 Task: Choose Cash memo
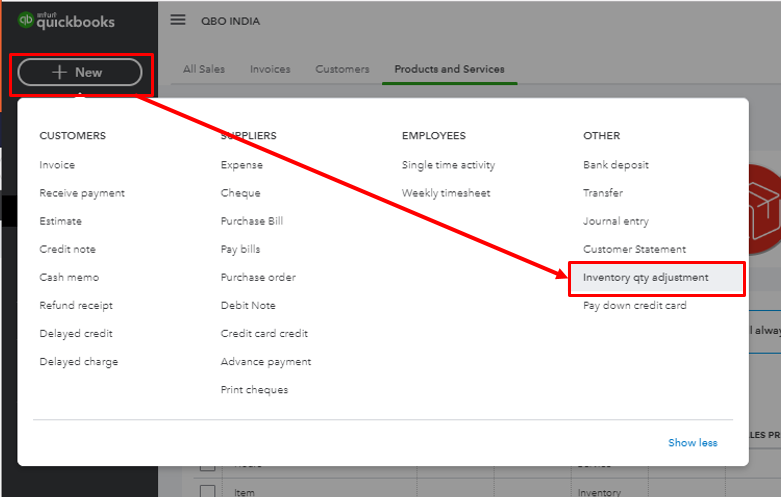(x=69, y=277)
